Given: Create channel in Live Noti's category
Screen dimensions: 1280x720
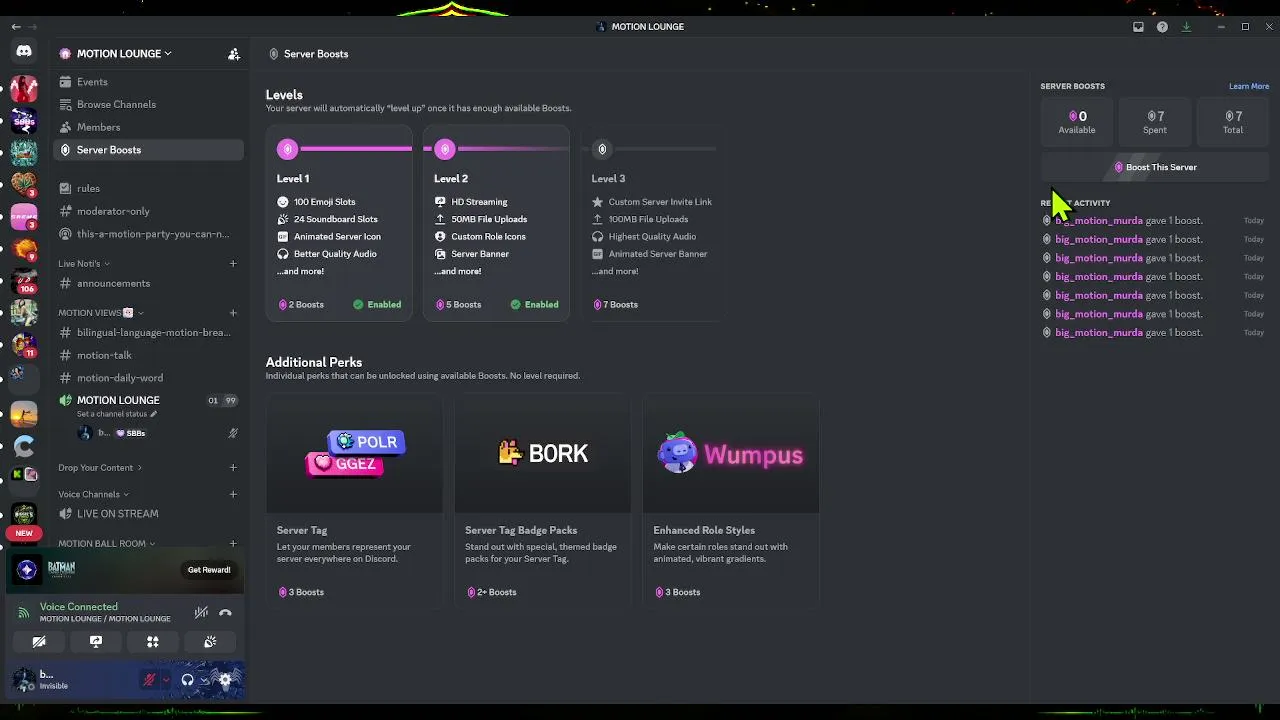Looking at the screenshot, I should click(x=233, y=264).
